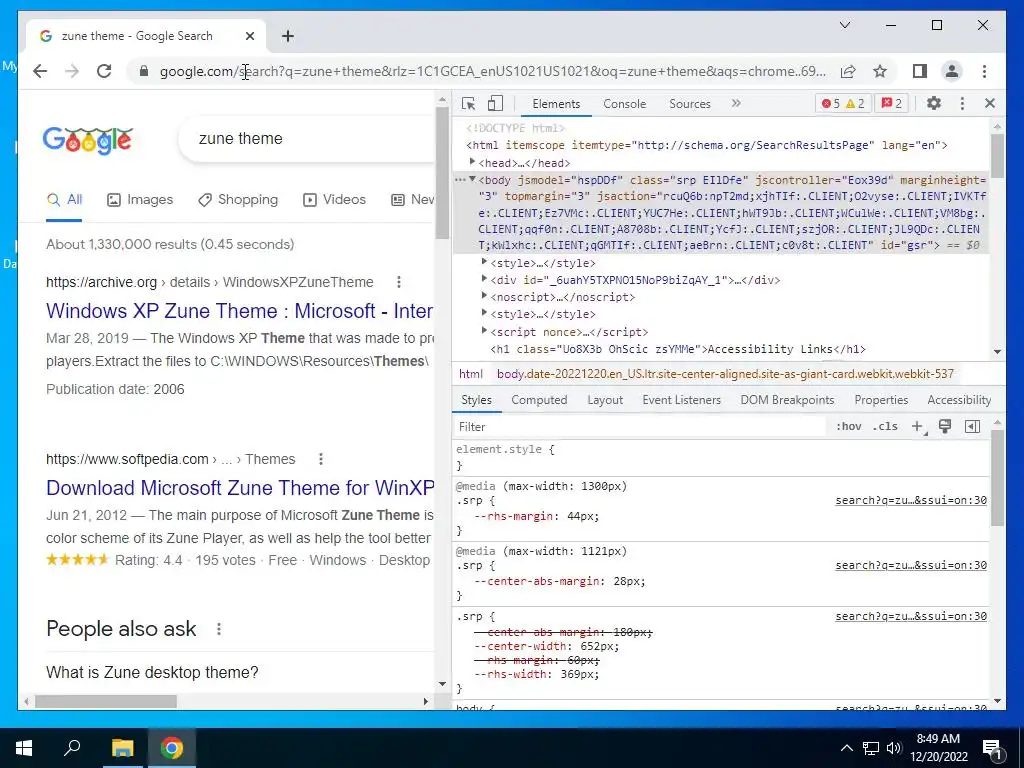The height and width of the screenshot is (768, 1024).
Task: Switch to Console tab
Action: click(x=624, y=104)
